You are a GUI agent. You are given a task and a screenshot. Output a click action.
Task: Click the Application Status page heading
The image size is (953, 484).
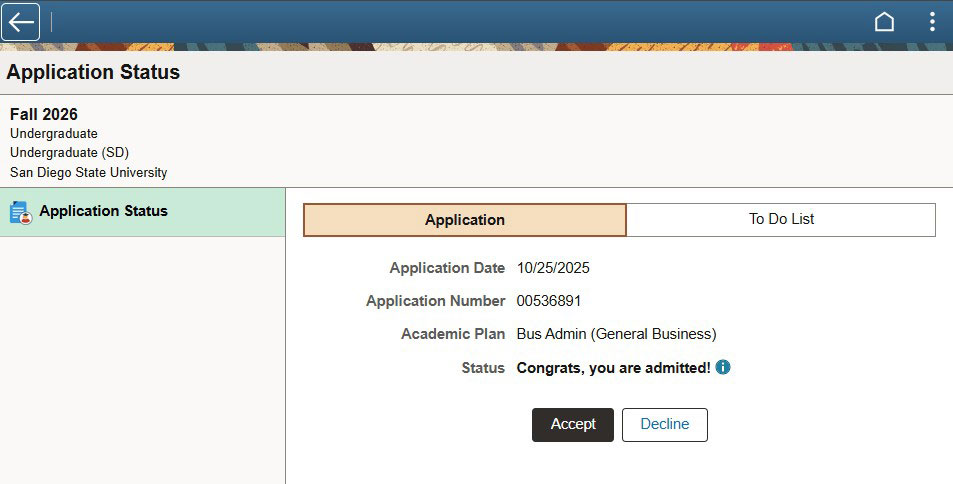coord(93,72)
